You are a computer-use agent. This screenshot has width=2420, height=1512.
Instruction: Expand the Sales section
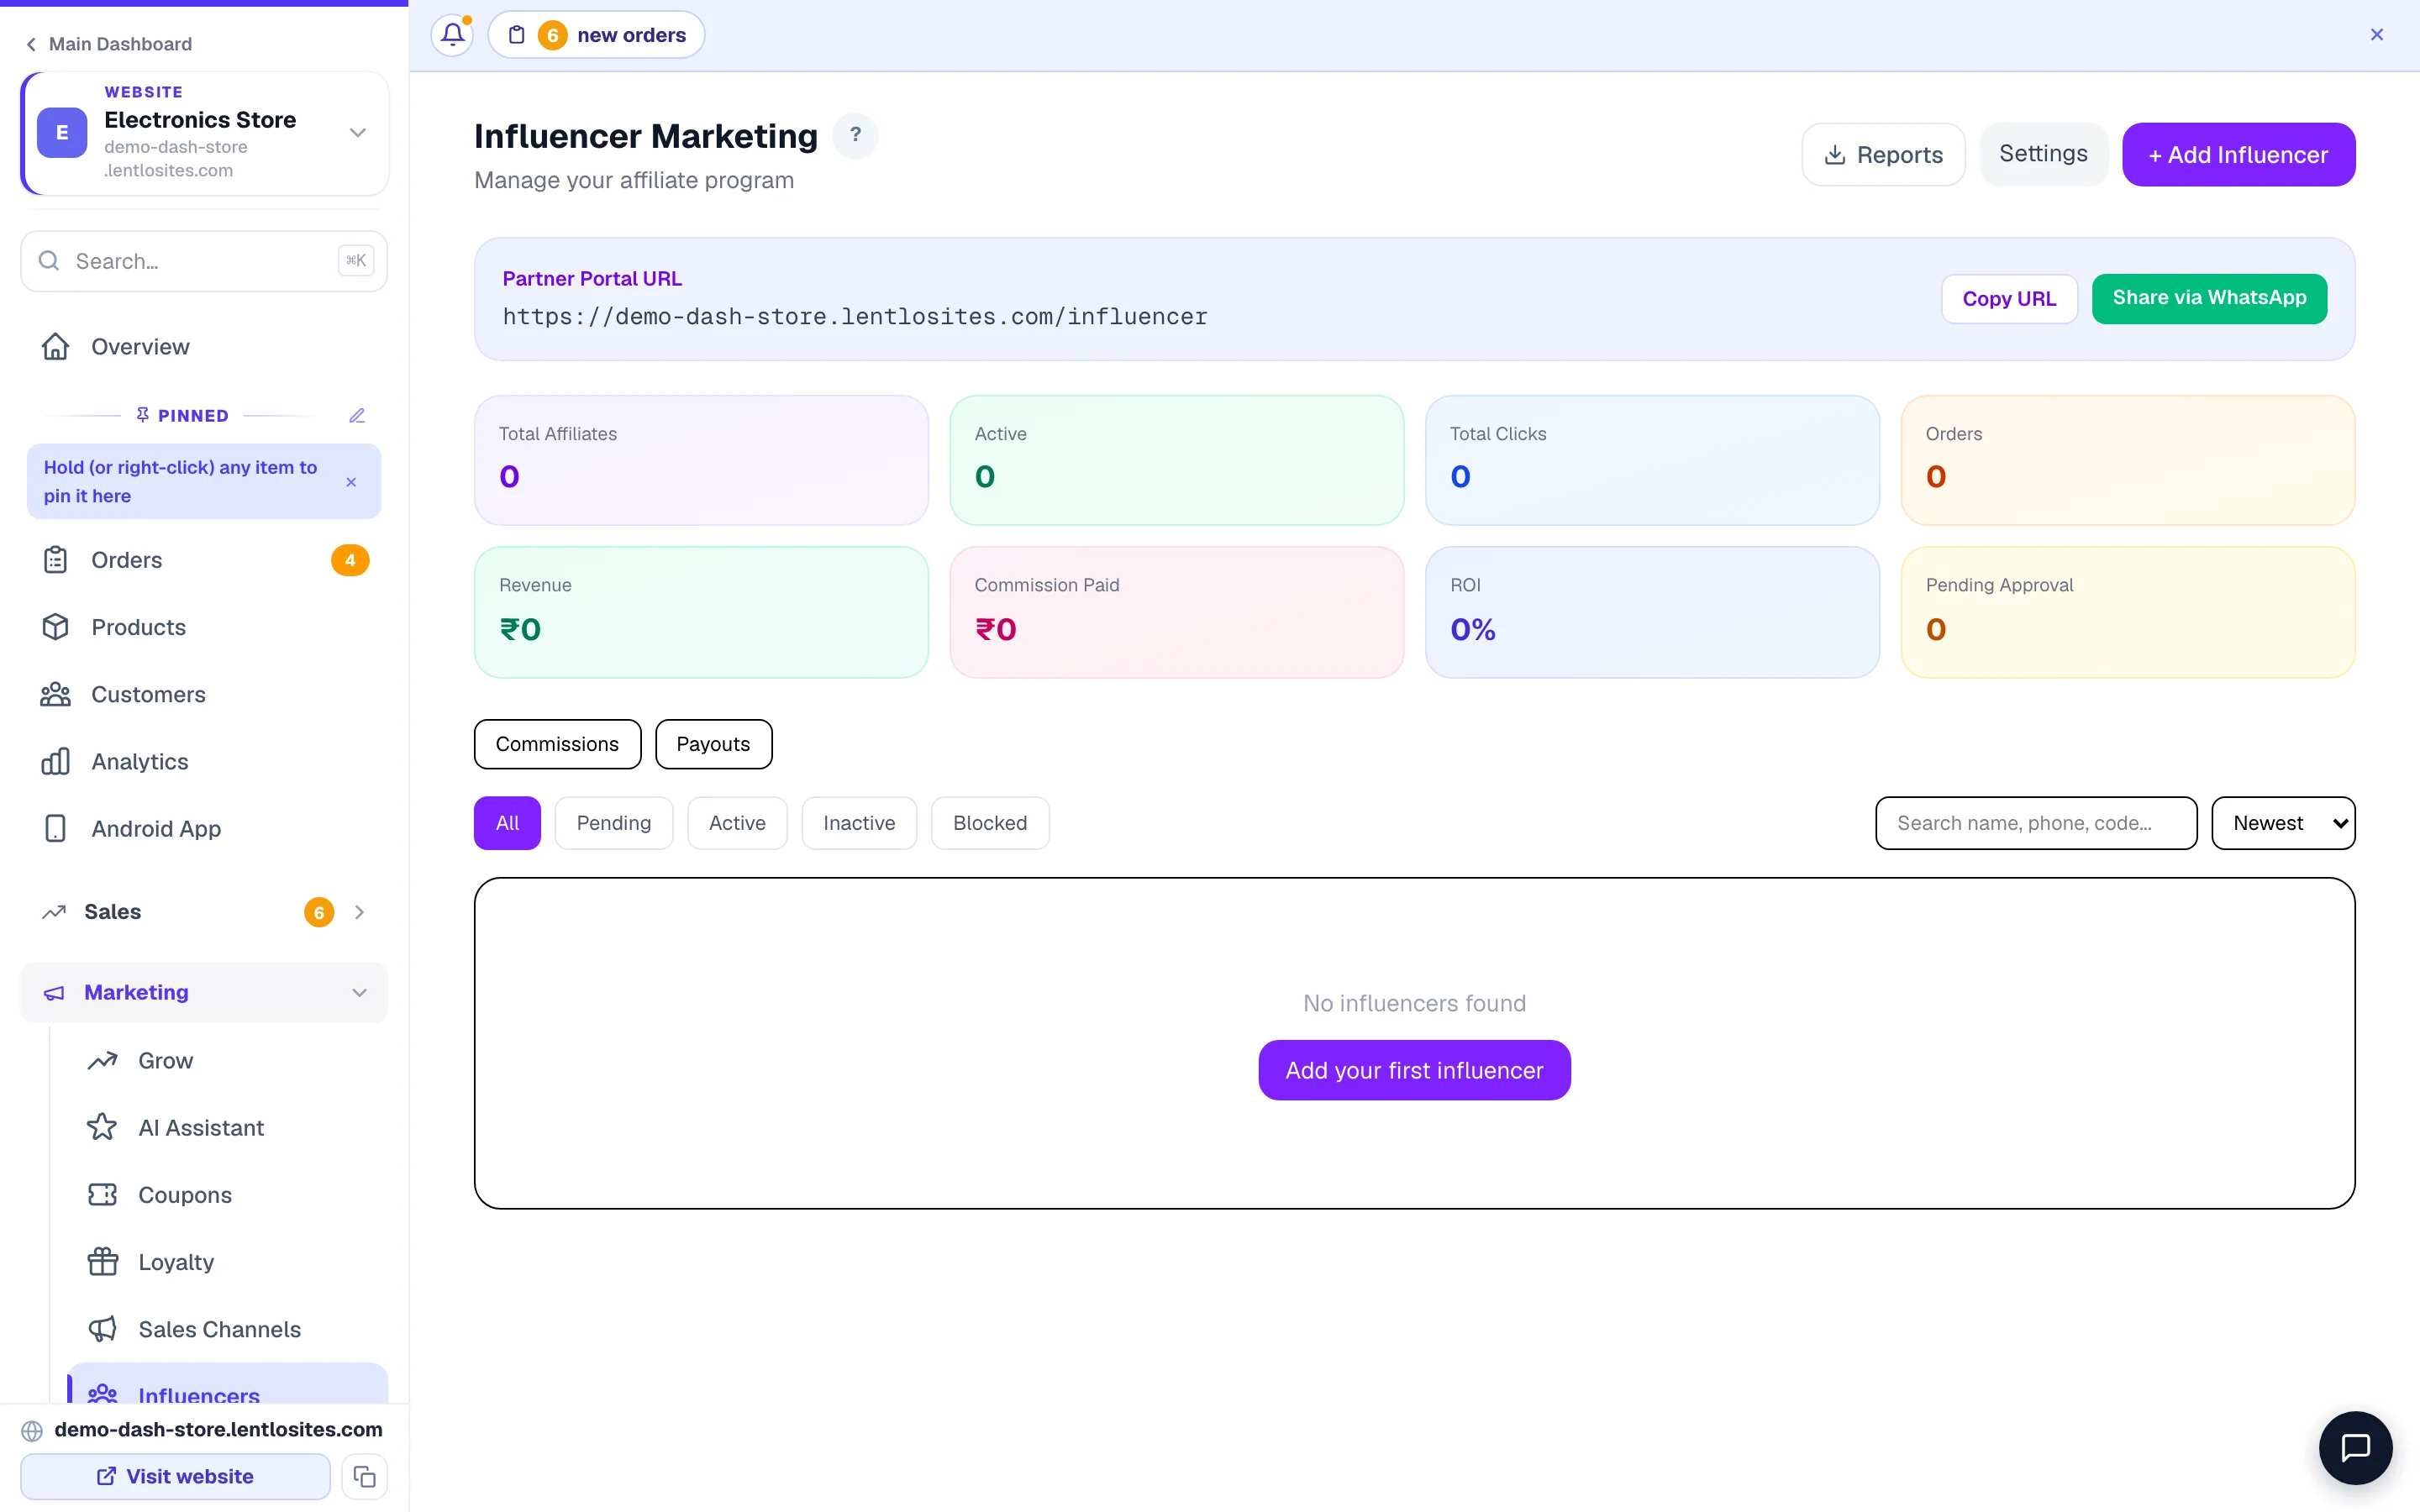(x=204, y=911)
